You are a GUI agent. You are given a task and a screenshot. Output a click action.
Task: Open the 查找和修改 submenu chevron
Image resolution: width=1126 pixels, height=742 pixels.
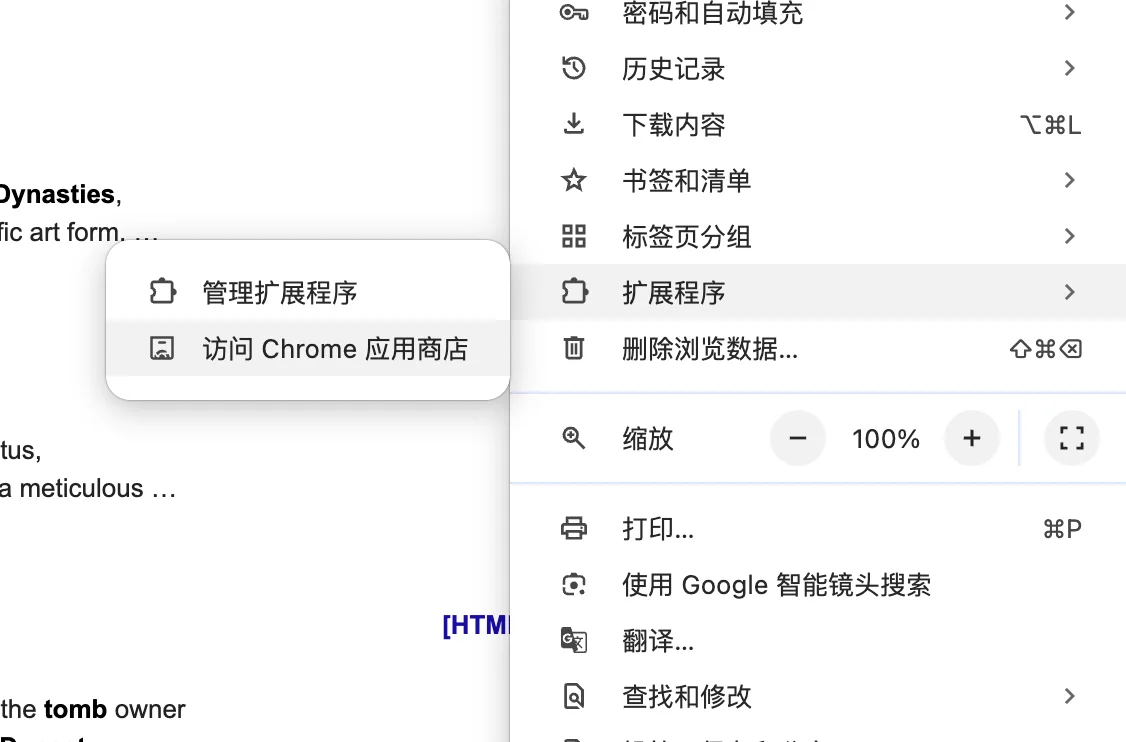click(1069, 696)
